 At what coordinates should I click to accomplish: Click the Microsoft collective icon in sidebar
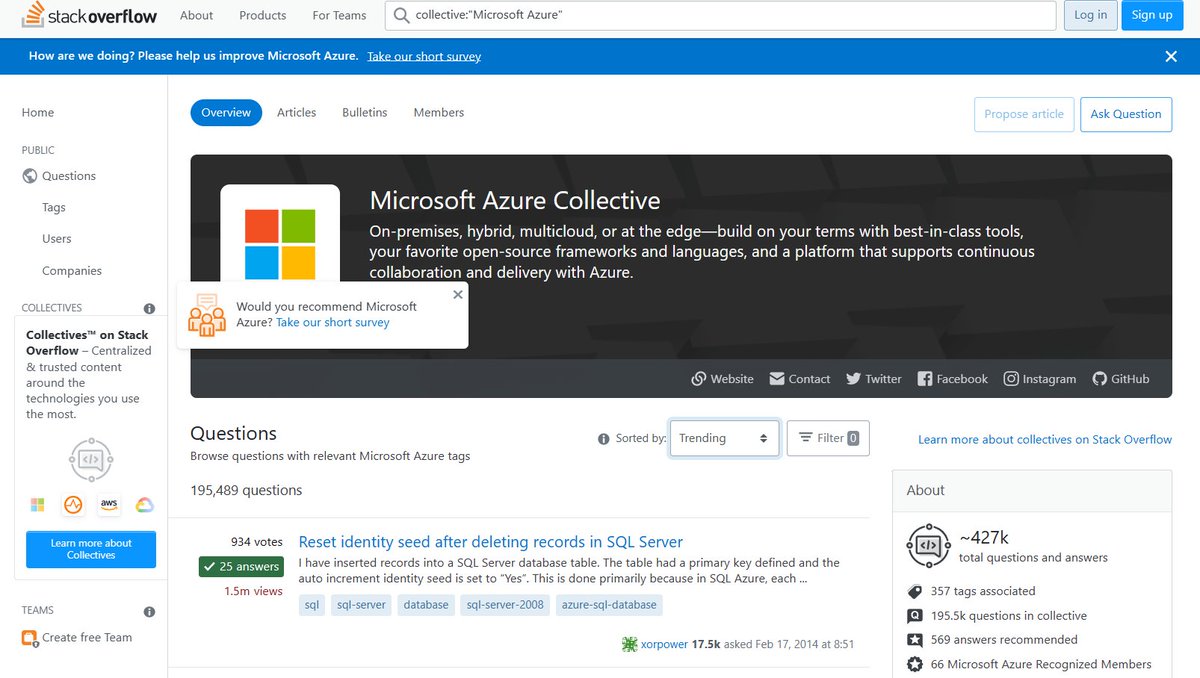38,504
